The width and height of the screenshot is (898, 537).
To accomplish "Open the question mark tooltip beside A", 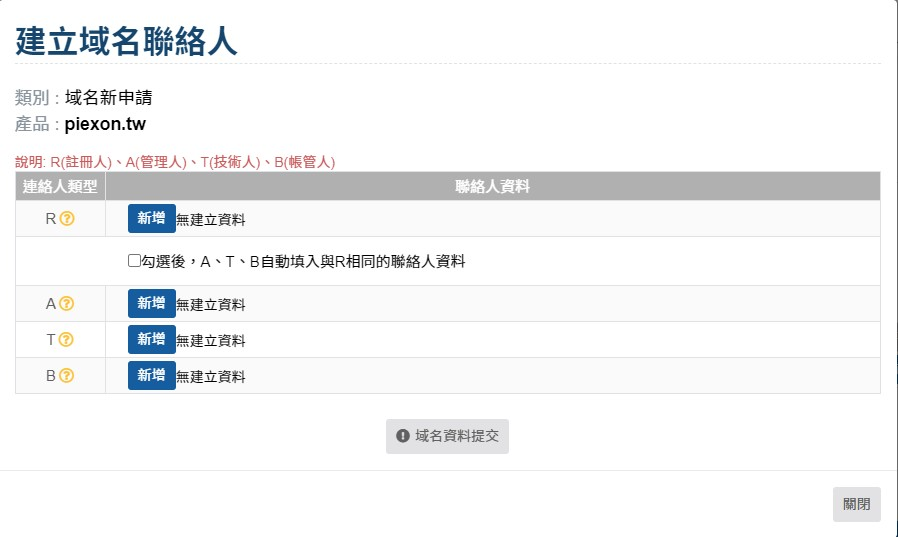I will (x=66, y=303).
